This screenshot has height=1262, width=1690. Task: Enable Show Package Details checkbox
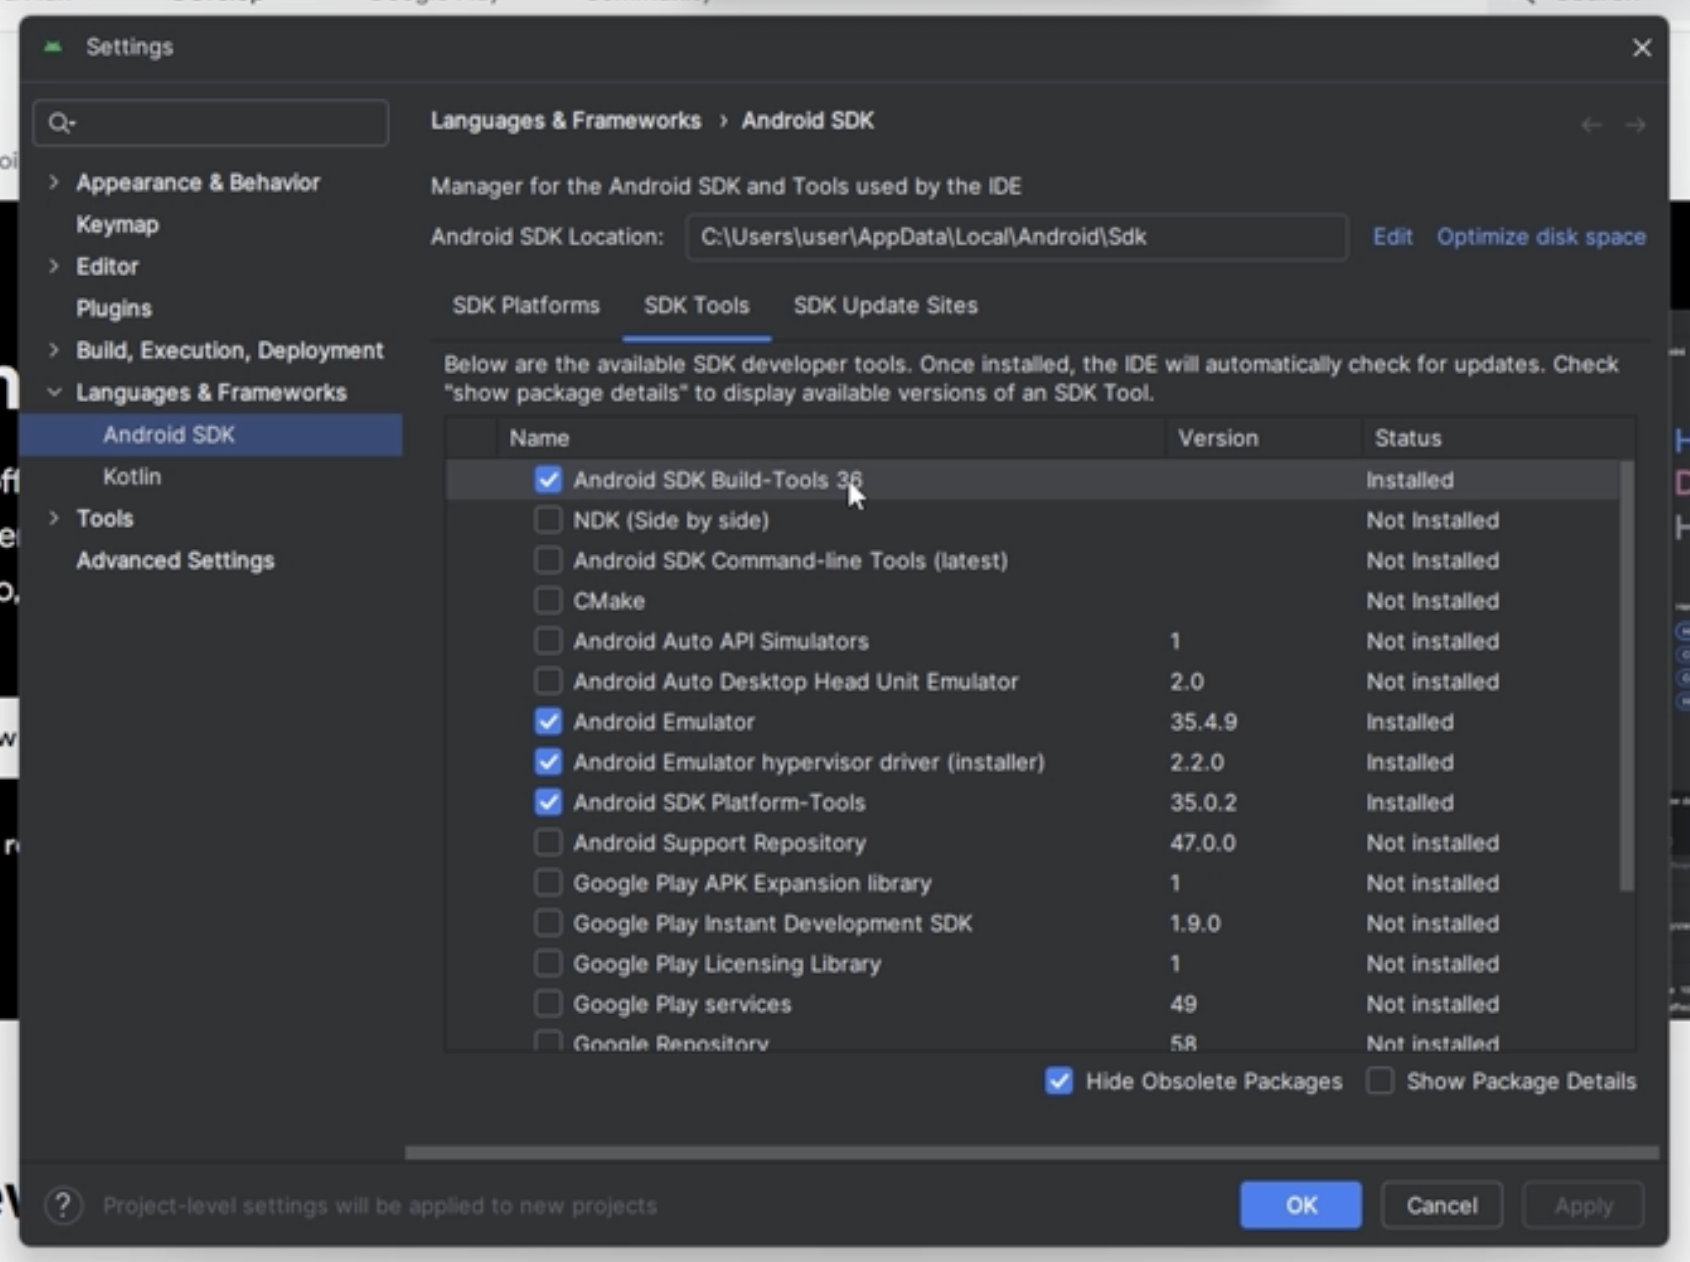coord(1380,1081)
